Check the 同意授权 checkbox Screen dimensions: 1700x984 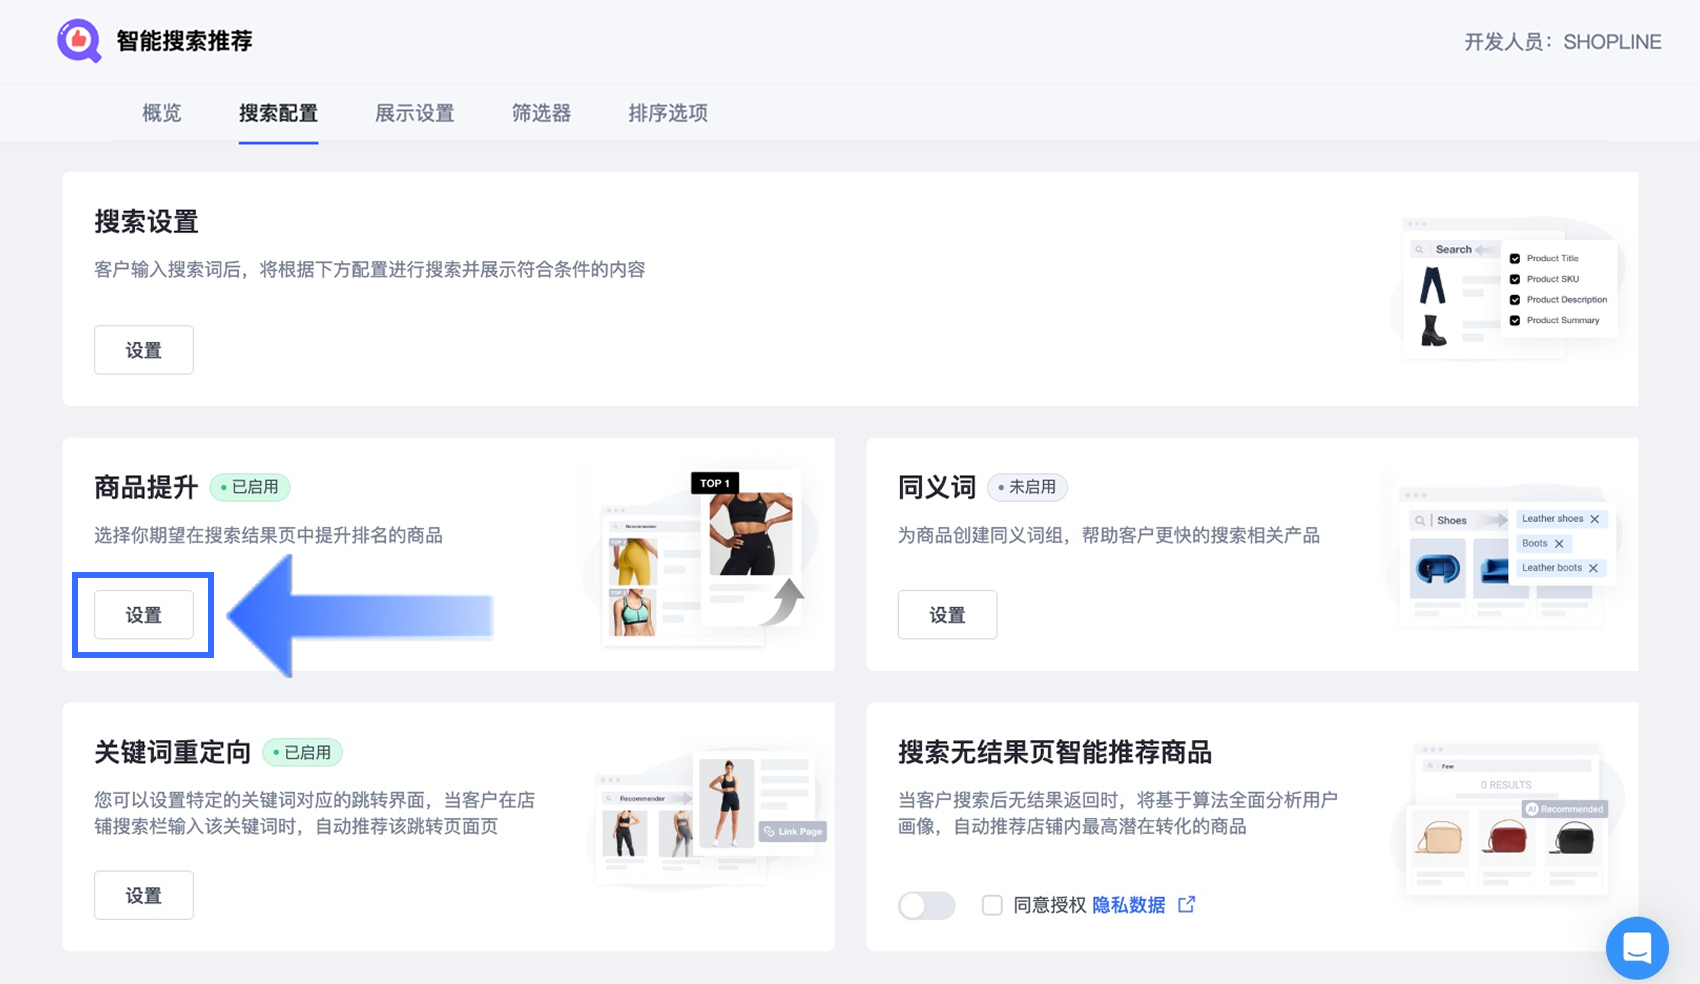click(x=992, y=905)
